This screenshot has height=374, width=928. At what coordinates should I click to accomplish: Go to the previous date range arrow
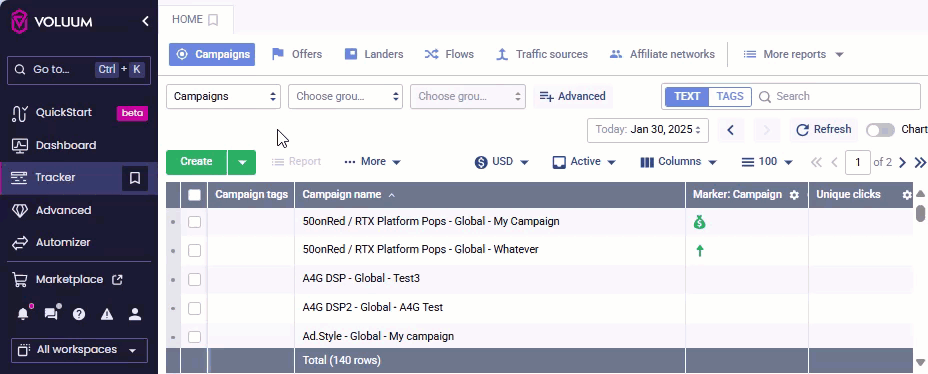coord(730,130)
